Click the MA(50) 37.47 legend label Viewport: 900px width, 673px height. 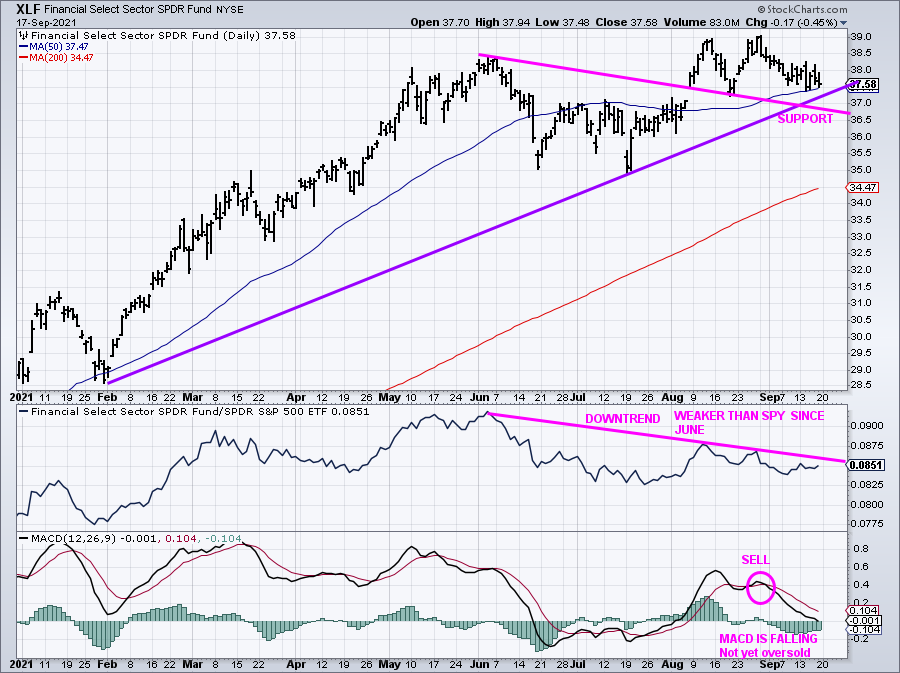(58, 46)
